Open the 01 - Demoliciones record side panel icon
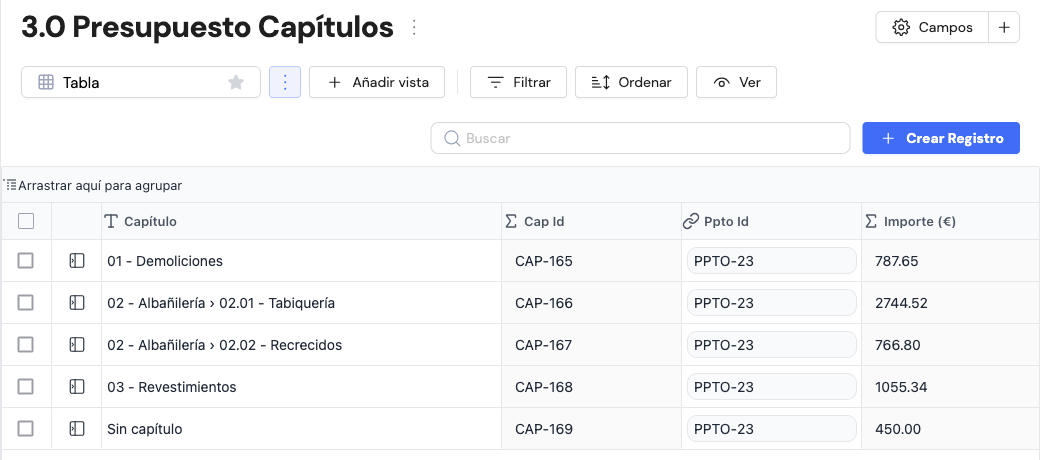 coord(77,261)
